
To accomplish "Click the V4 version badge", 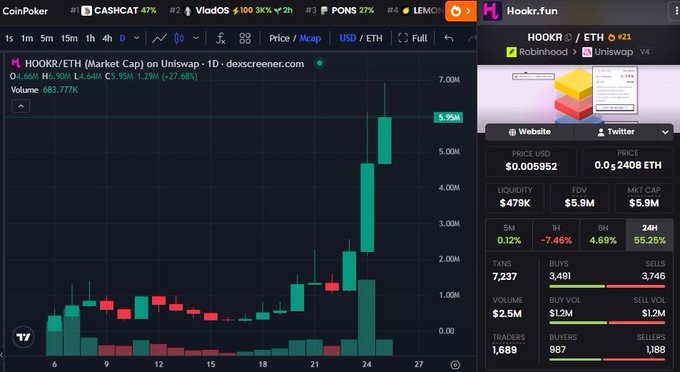I will click(x=645, y=52).
